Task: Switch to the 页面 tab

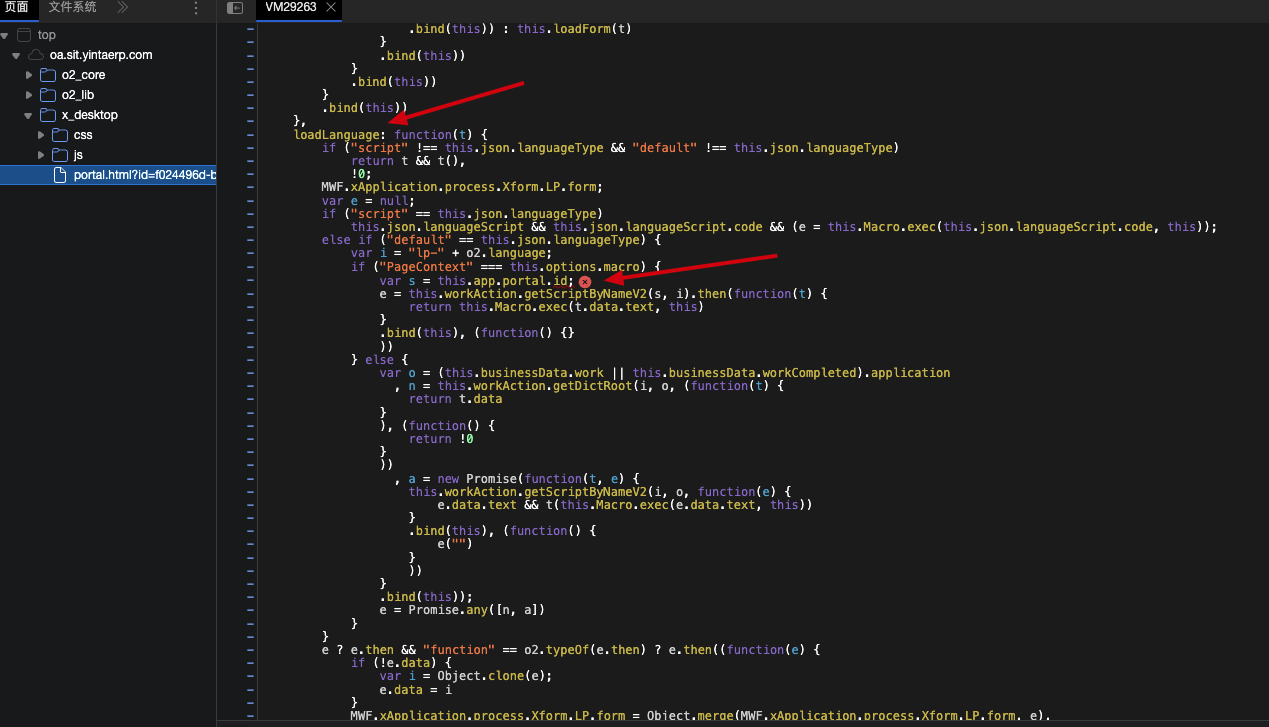Action: tap(17, 8)
